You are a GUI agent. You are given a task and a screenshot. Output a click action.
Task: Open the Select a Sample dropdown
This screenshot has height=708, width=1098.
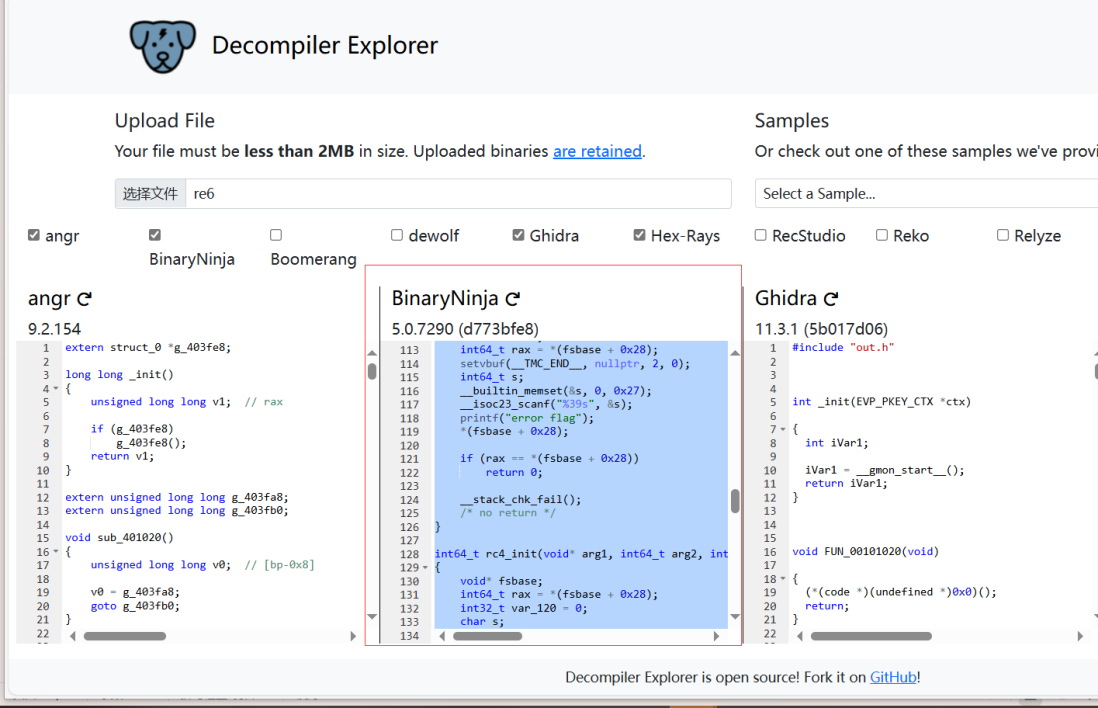click(x=926, y=193)
